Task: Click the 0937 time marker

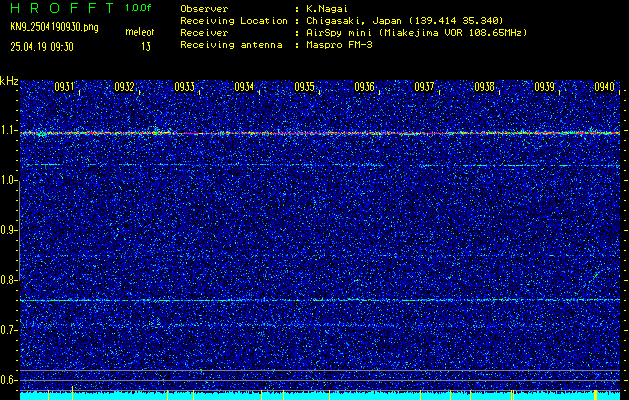Action: tap(424, 87)
